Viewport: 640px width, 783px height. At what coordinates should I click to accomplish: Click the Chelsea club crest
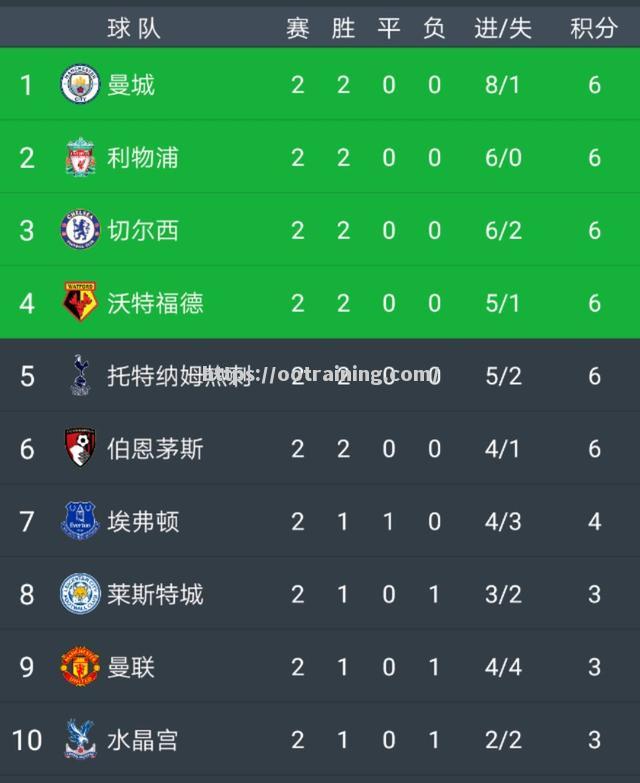[x=80, y=230]
